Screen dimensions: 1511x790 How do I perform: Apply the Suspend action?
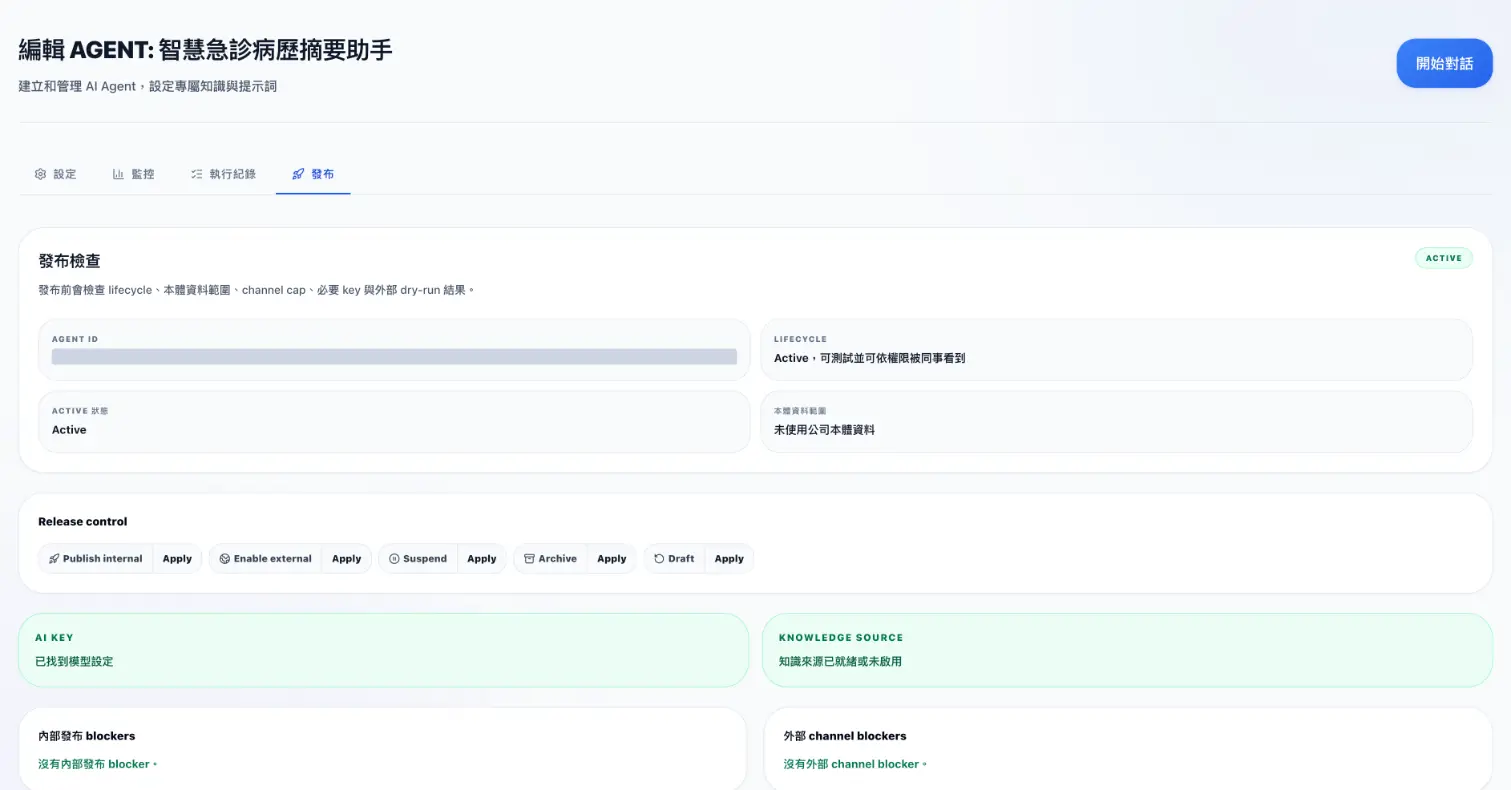[482, 559]
